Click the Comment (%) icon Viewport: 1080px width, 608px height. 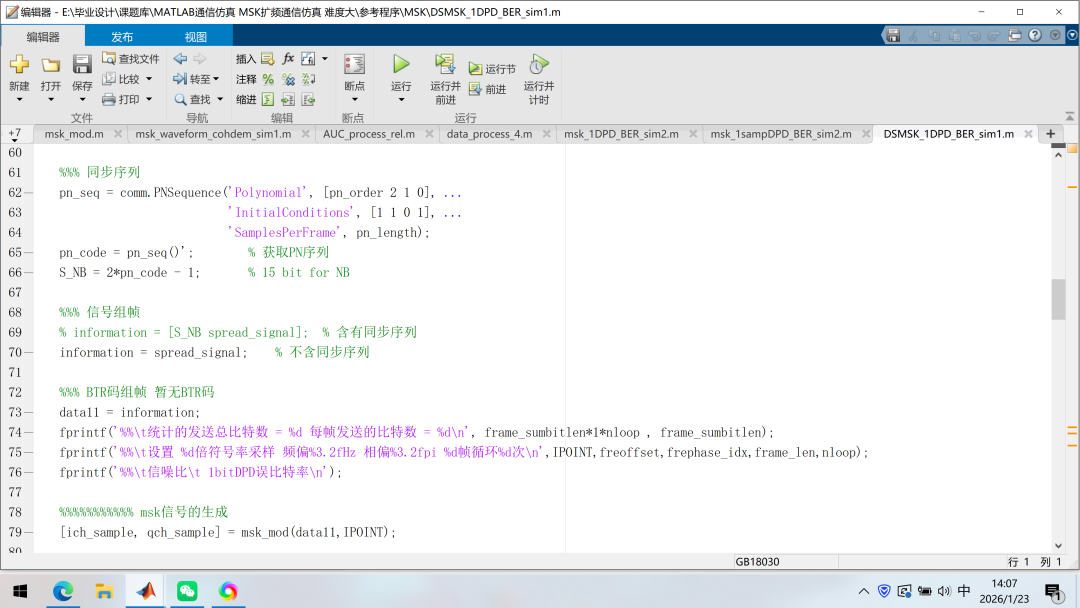point(268,79)
